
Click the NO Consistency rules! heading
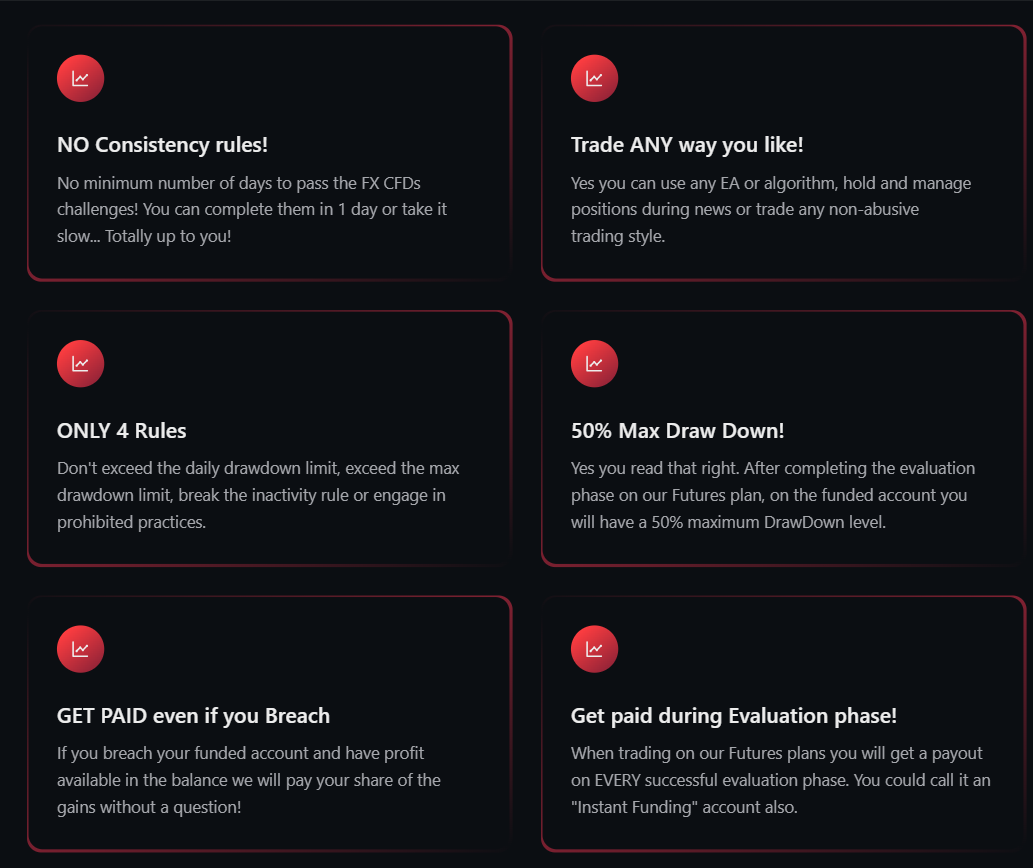point(162,145)
